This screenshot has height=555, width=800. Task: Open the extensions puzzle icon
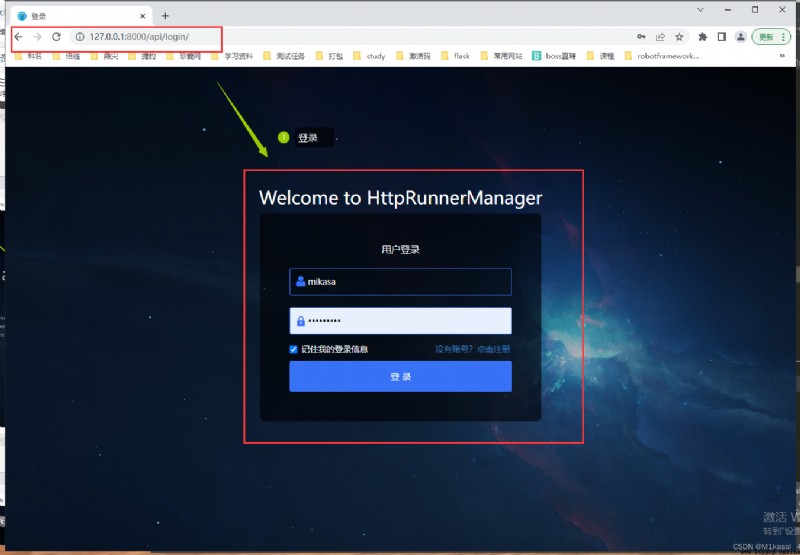(x=703, y=37)
